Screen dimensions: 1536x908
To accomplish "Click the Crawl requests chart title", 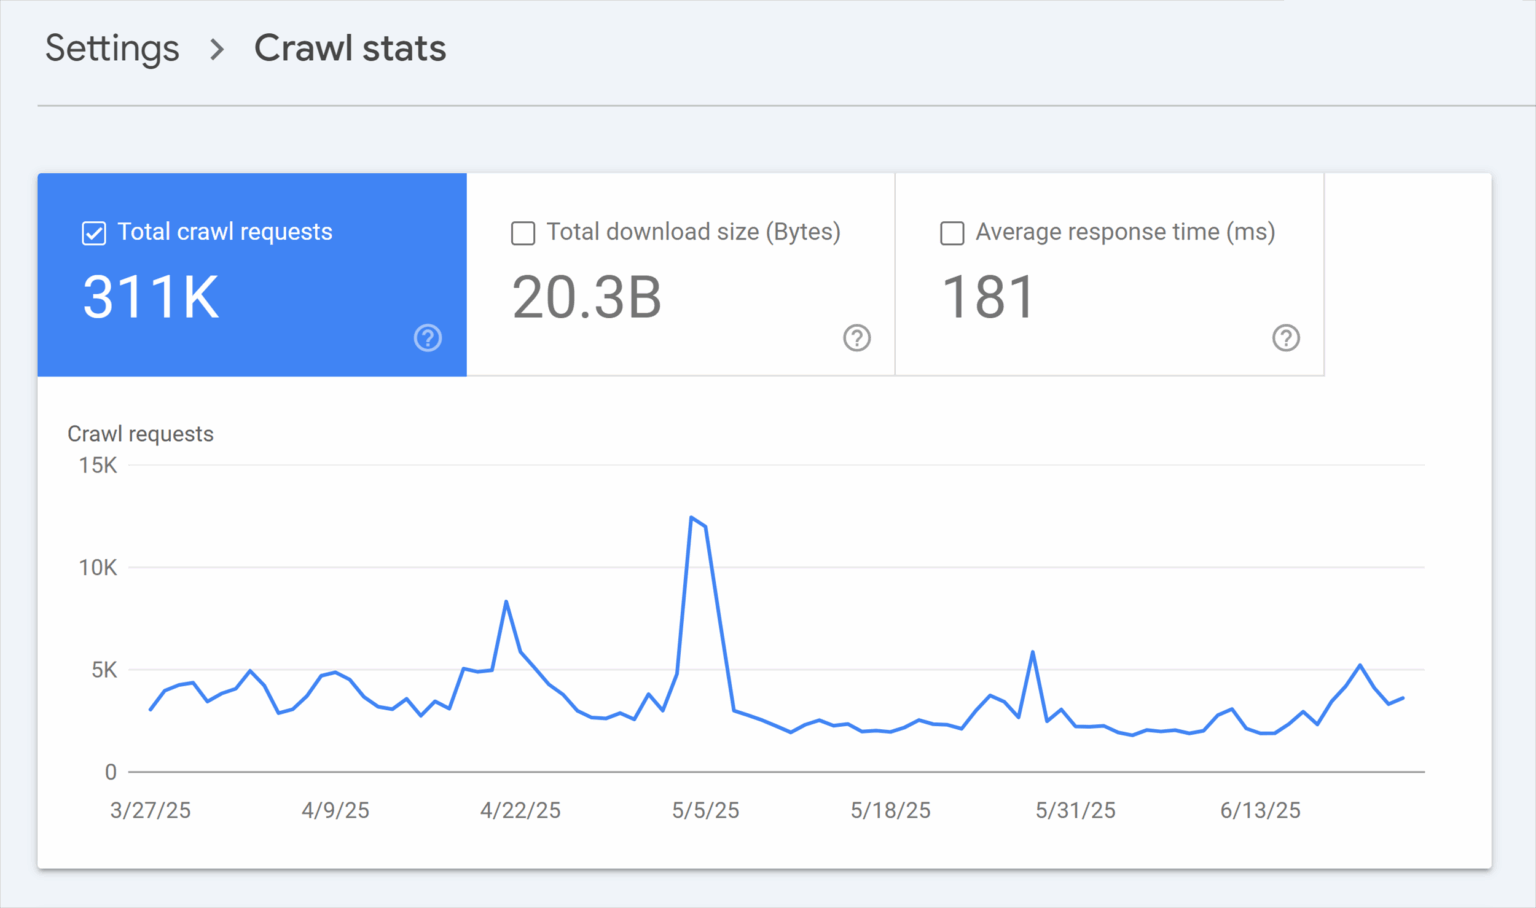I will click(x=140, y=433).
